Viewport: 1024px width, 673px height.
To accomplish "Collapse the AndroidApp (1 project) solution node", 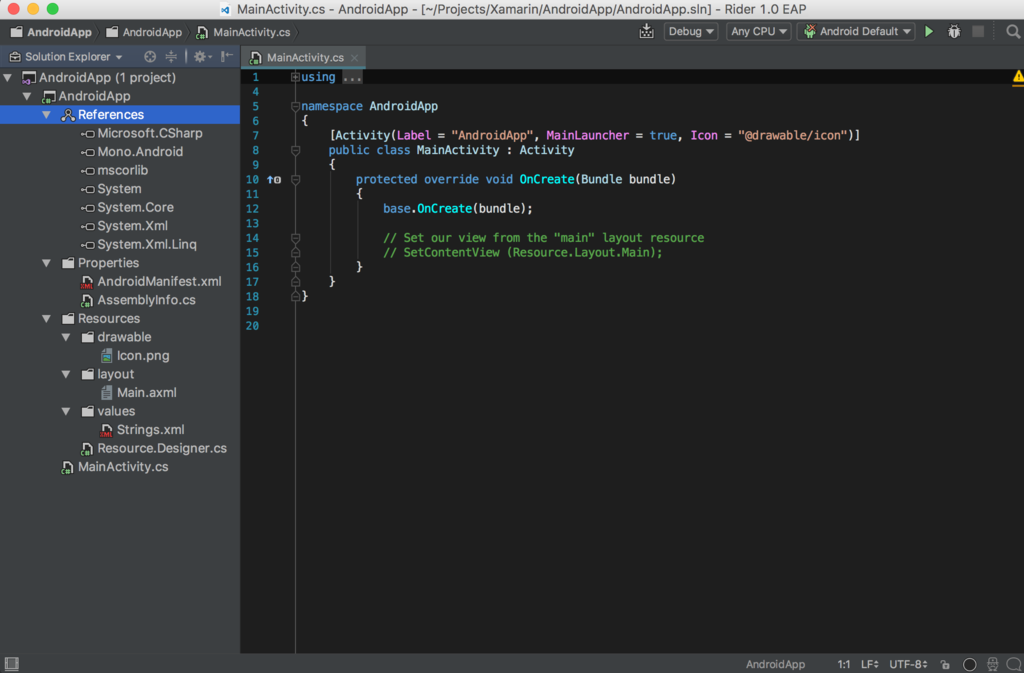I will pyautogui.click(x=8, y=78).
